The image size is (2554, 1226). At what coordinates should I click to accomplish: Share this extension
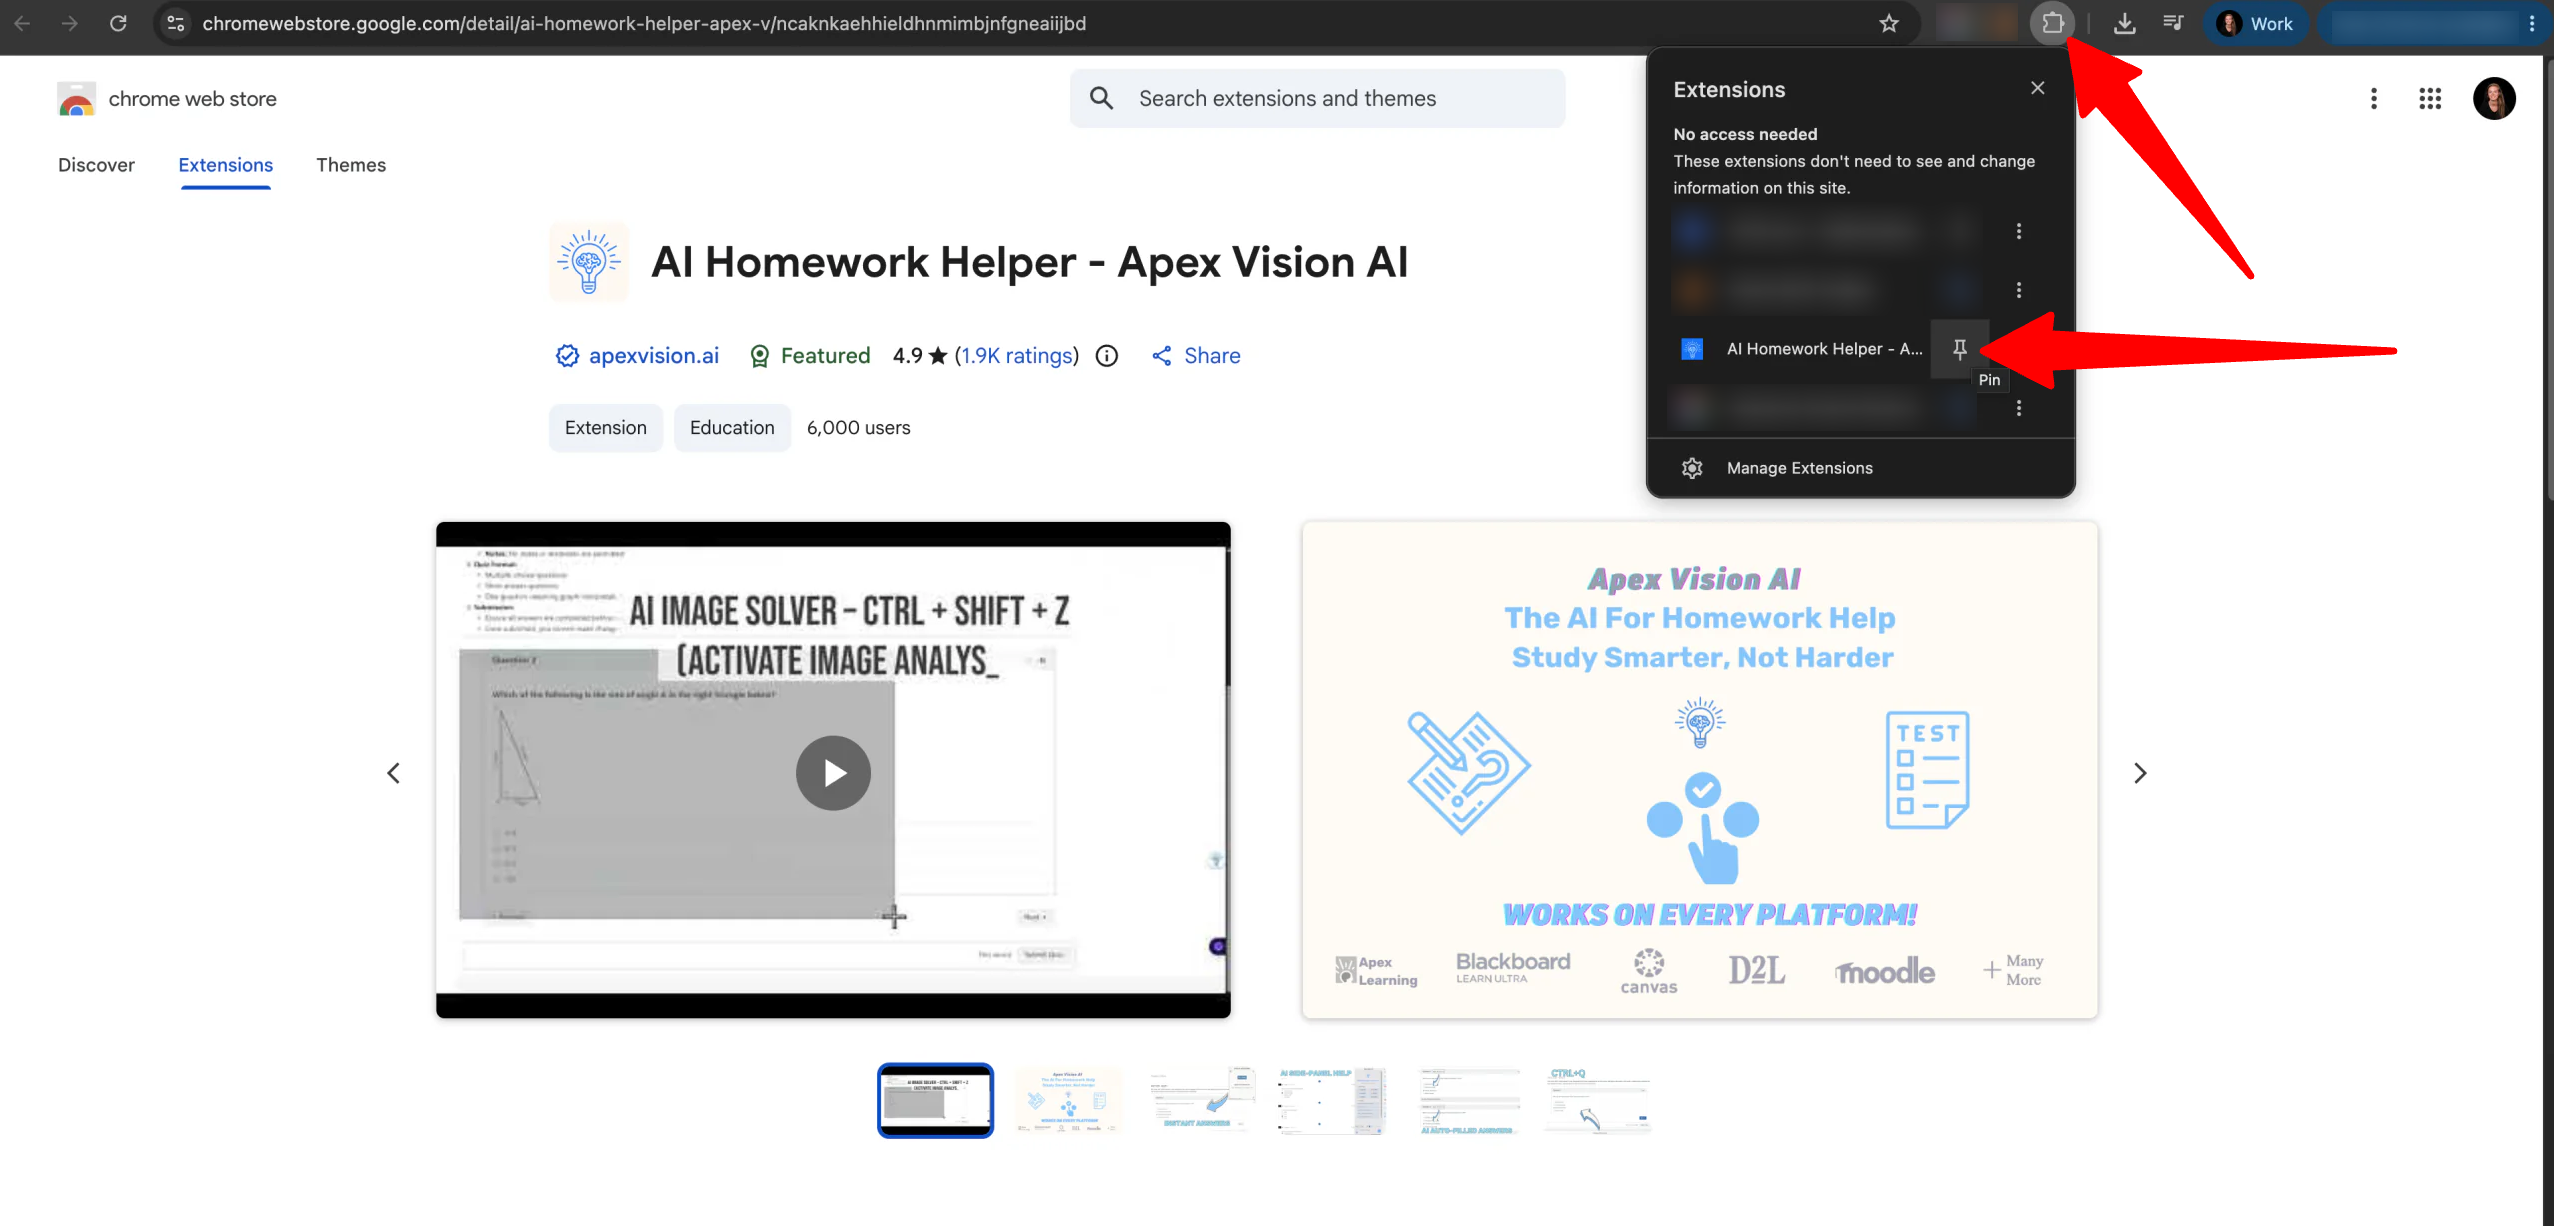(x=1195, y=355)
